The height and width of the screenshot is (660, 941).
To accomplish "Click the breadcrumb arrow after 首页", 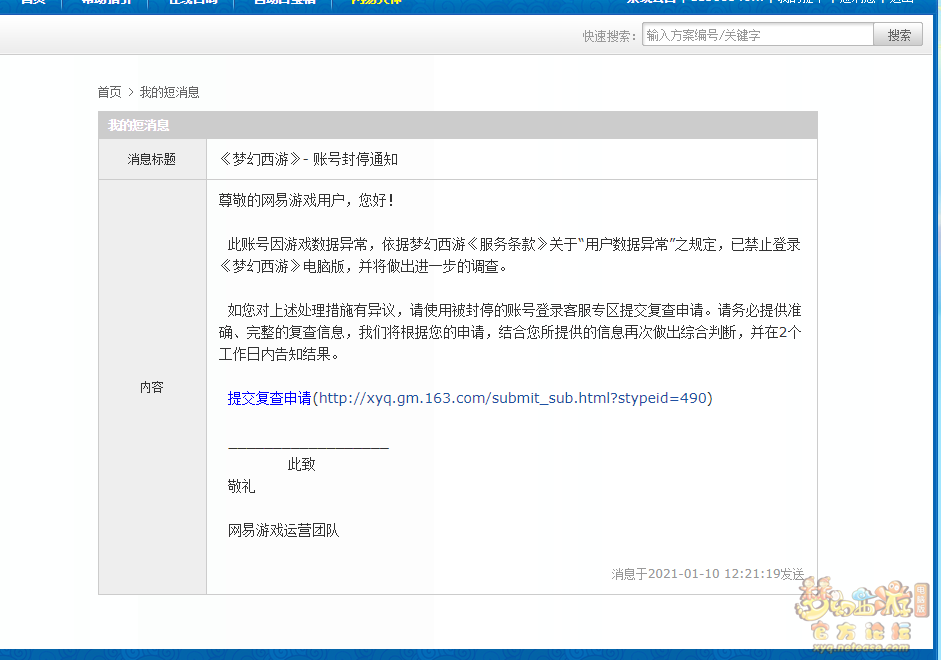I will click(x=130, y=92).
